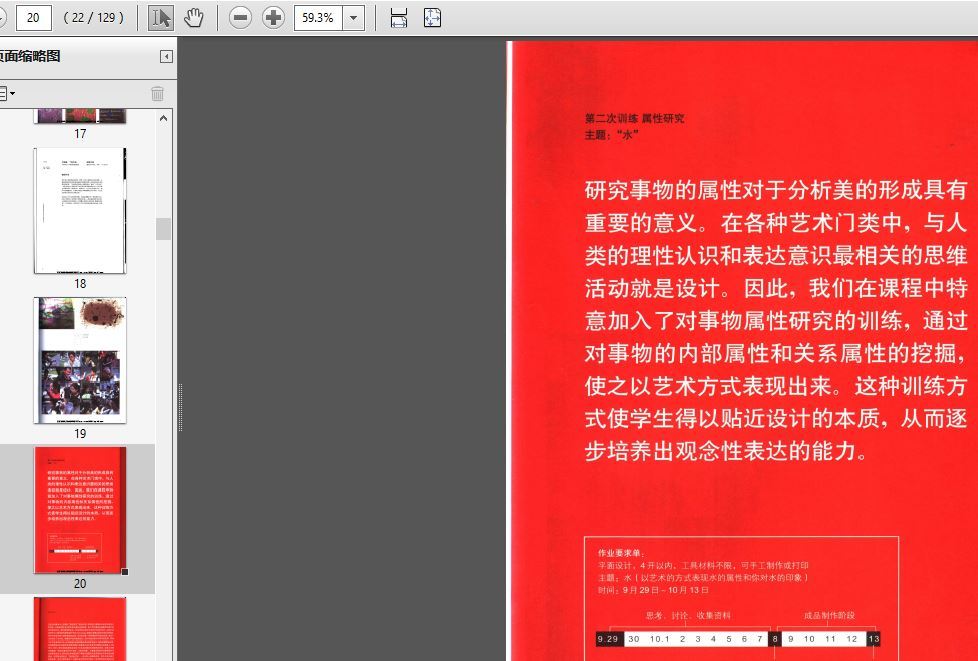Click page count text ( 22 / 129 )
Image resolution: width=978 pixels, height=661 pixels.
[x=94, y=17]
